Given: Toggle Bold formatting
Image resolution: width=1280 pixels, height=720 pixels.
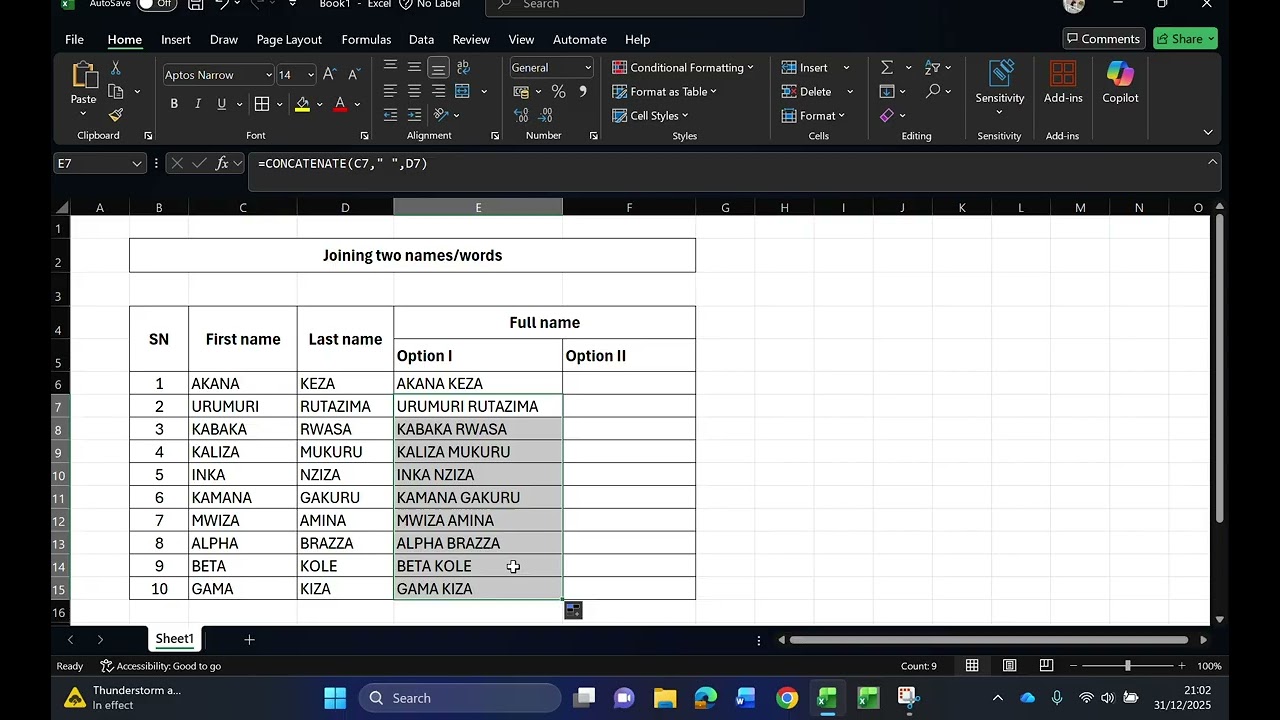Looking at the screenshot, I should pyautogui.click(x=174, y=104).
